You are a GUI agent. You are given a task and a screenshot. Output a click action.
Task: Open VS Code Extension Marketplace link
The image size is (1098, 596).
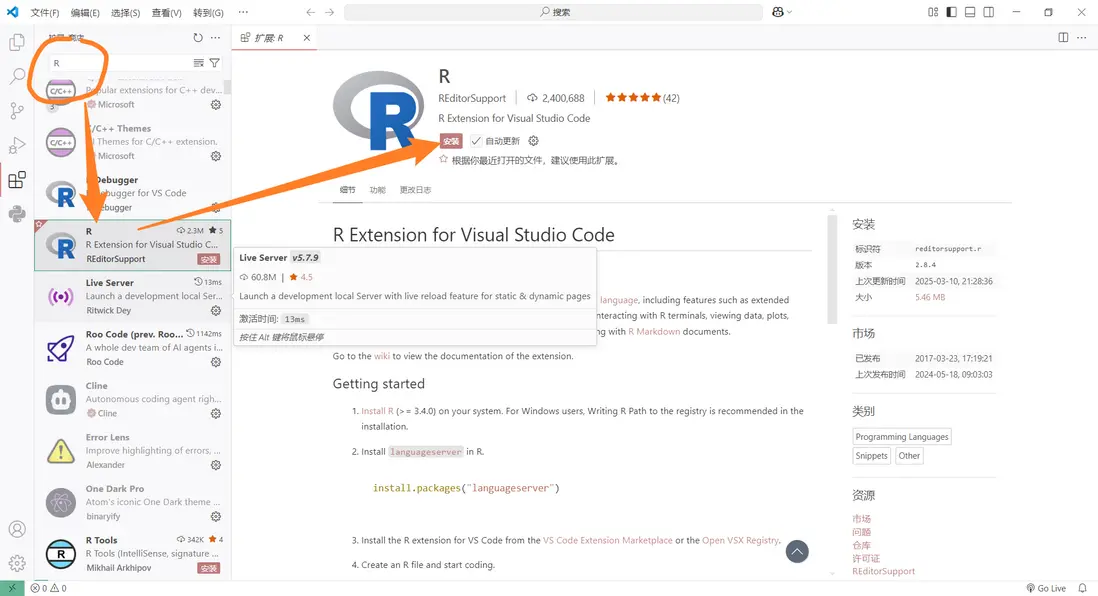(x=607, y=540)
